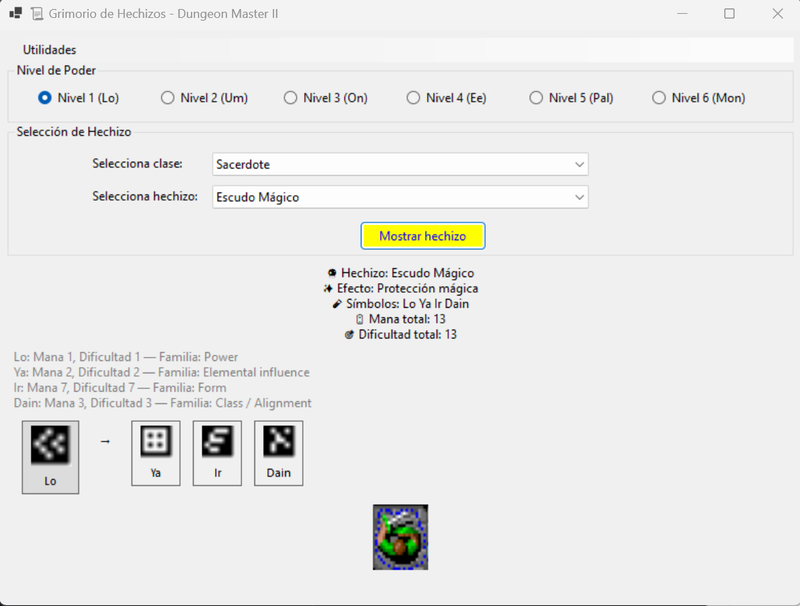The image size is (800, 606).
Task: Click the window system icon at far left
Action: [x=15, y=14]
